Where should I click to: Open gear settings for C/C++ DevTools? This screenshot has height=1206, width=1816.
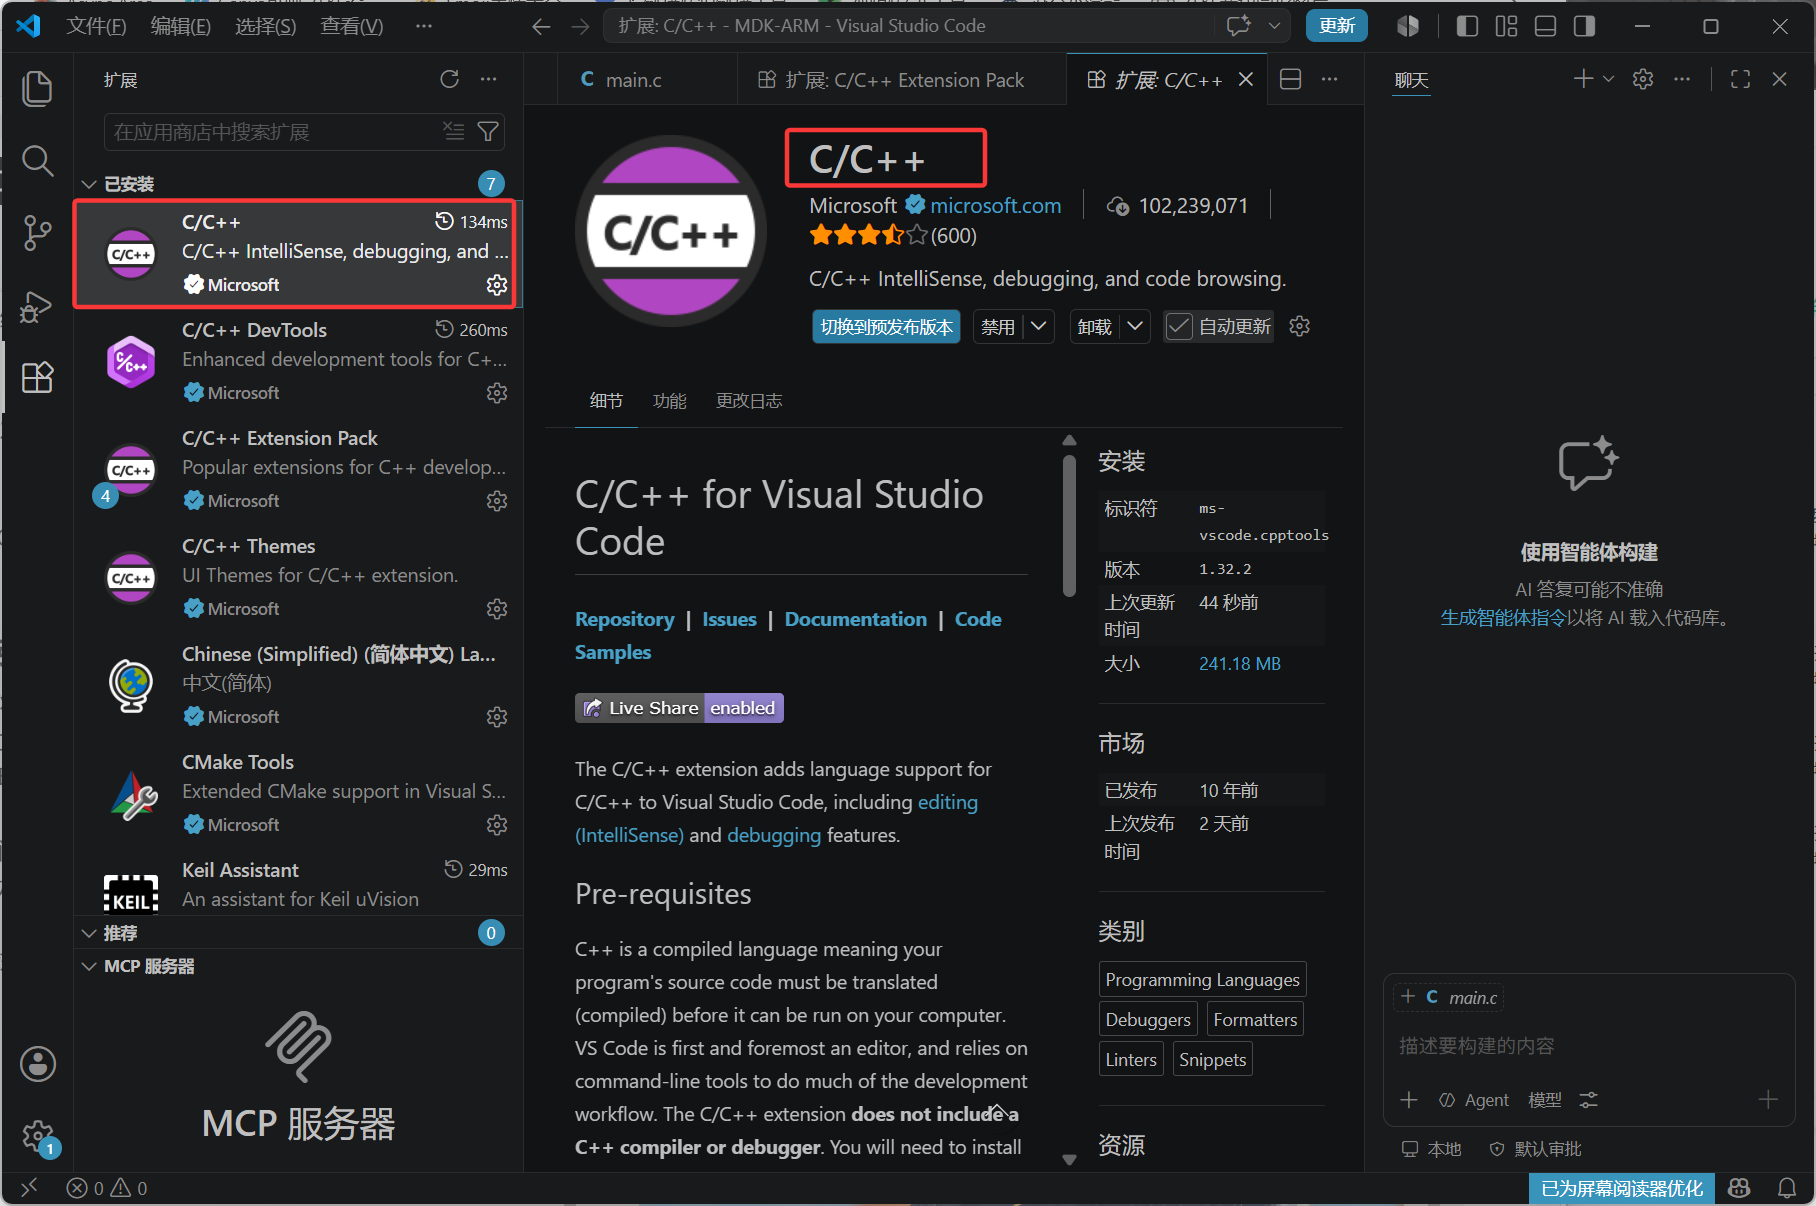click(497, 393)
